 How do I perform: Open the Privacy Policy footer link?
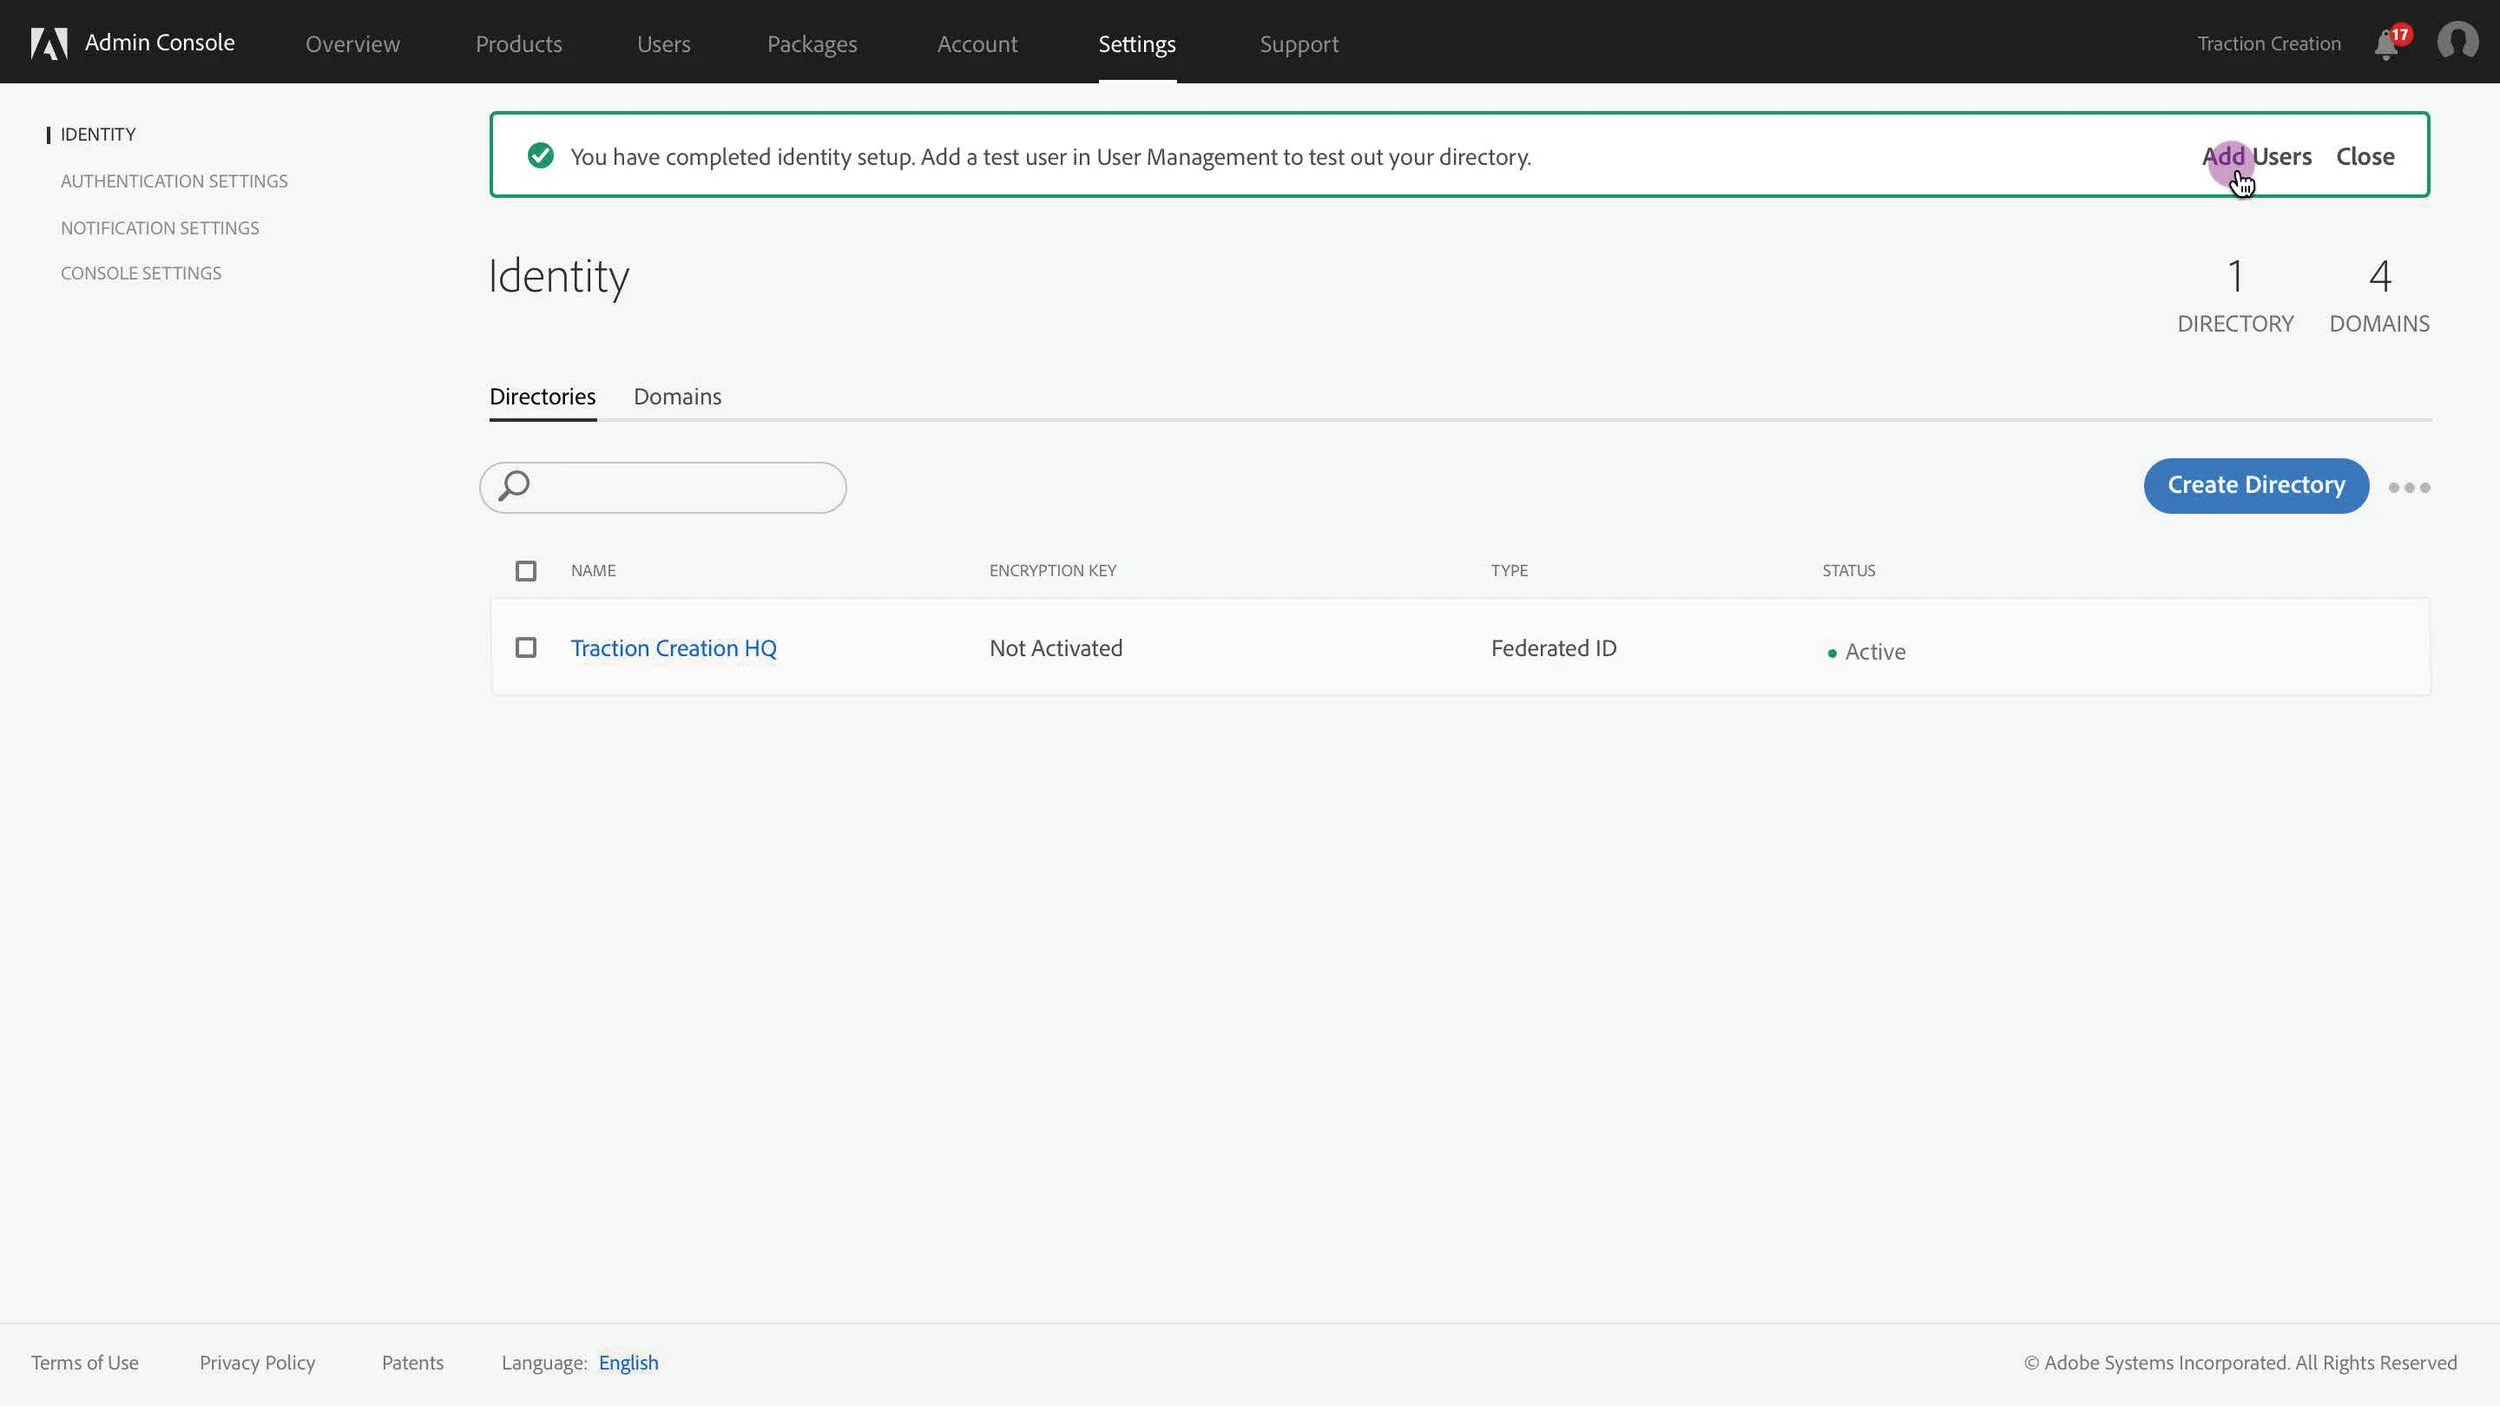[257, 1362]
